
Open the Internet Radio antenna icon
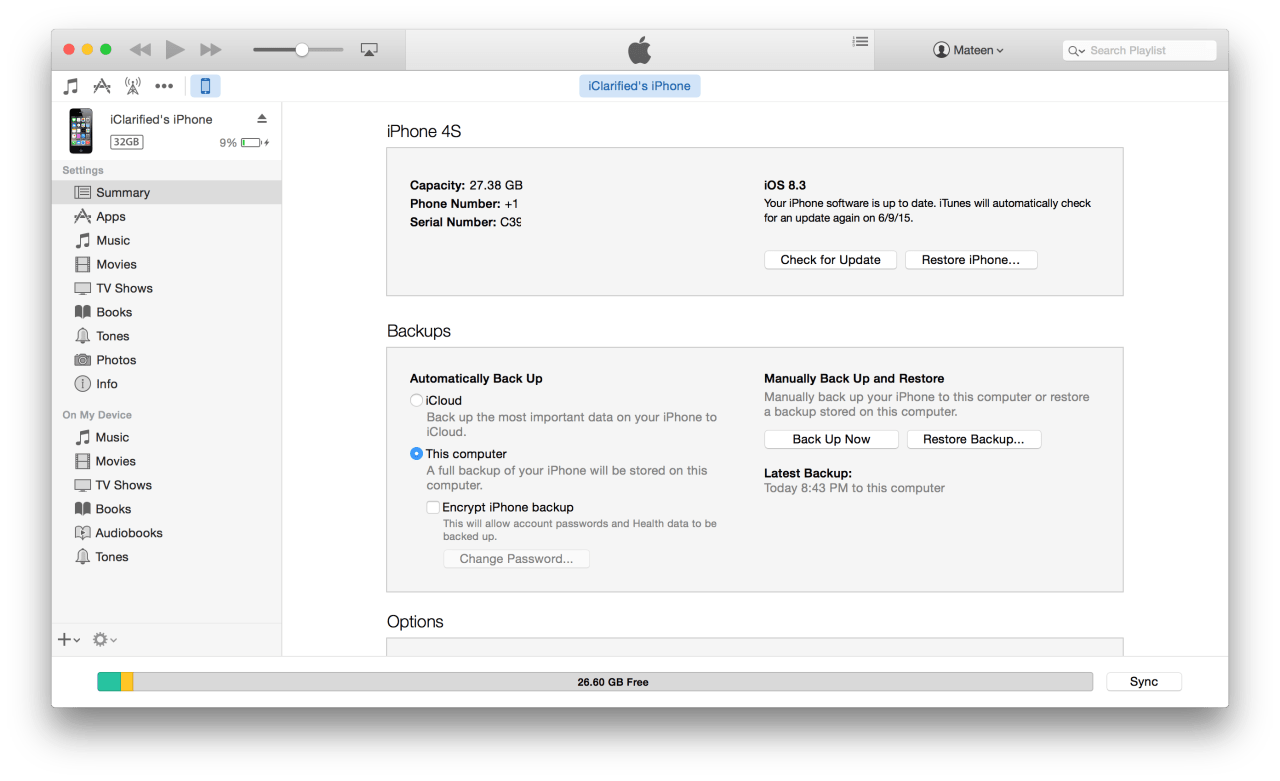132,86
